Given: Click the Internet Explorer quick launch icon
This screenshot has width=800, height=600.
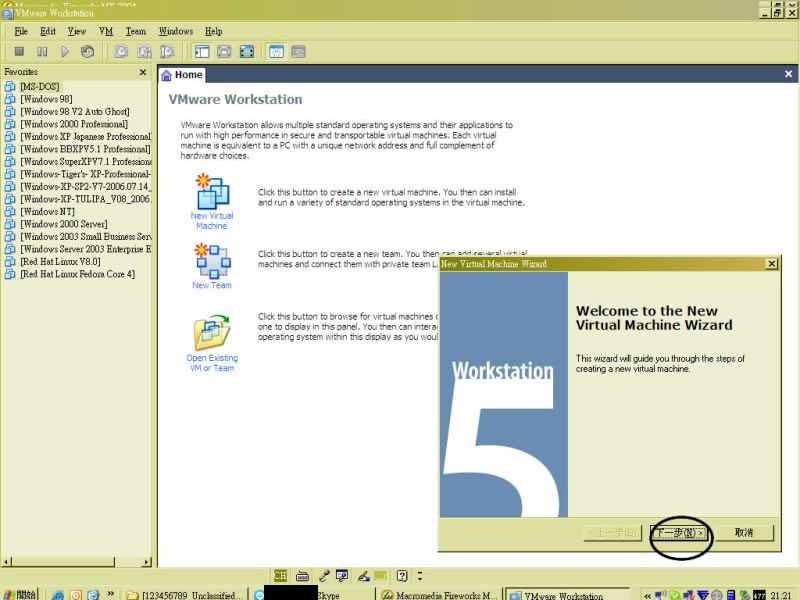Looking at the screenshot, I should [58, 595].
